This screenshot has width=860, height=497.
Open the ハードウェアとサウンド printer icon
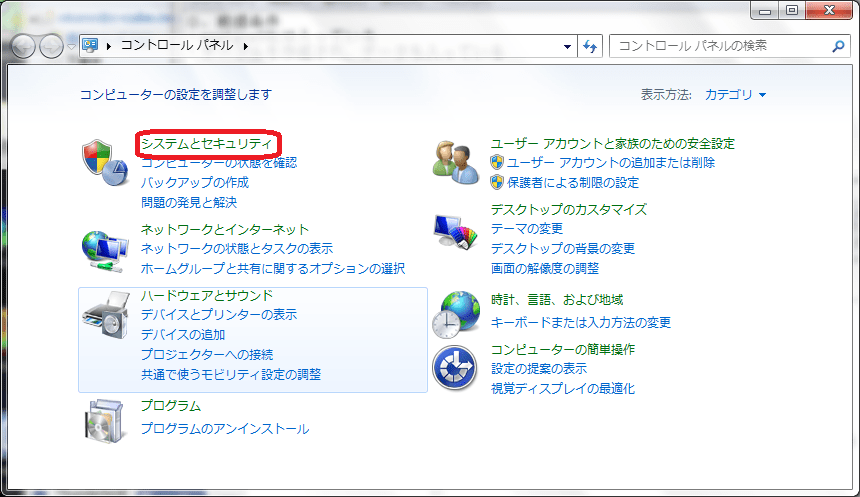click(x=105, y=315)
